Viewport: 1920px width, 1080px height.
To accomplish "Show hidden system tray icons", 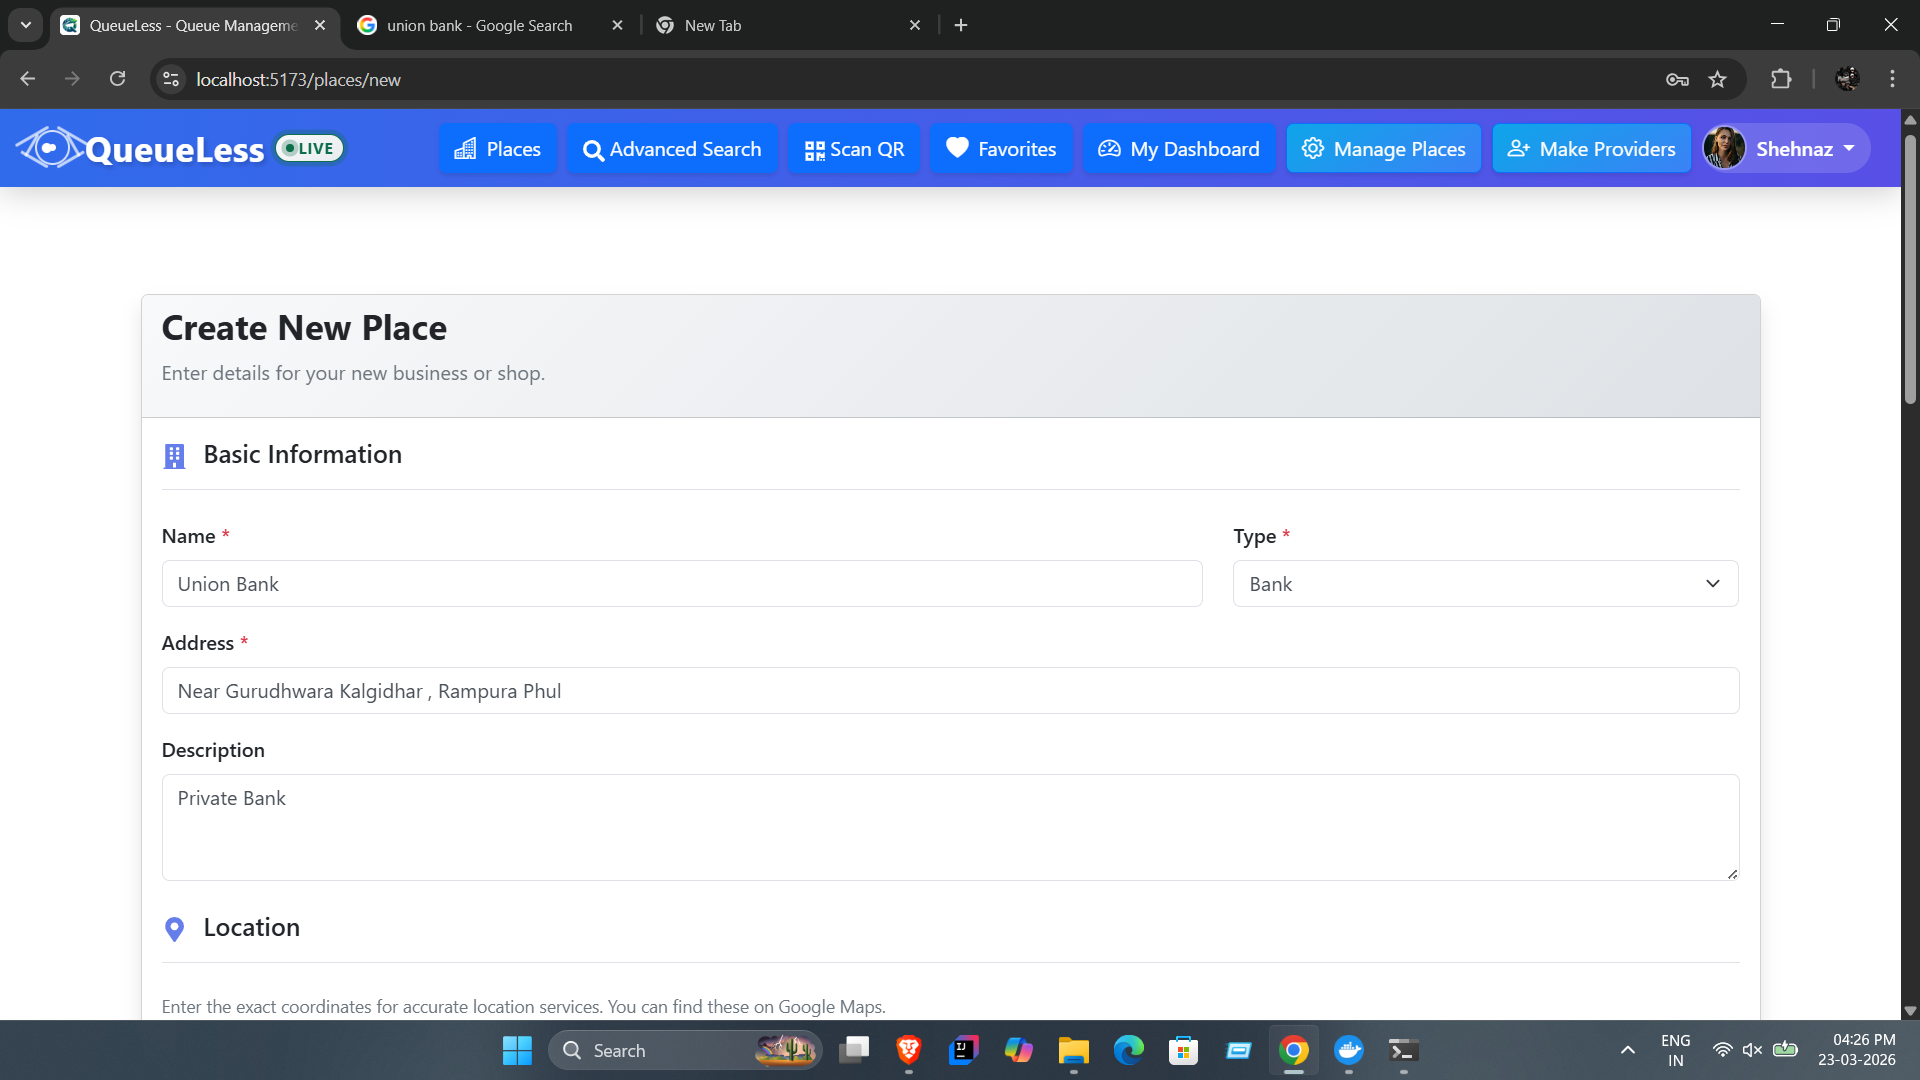I will pyautogui.click(x=1627, y=1050).
